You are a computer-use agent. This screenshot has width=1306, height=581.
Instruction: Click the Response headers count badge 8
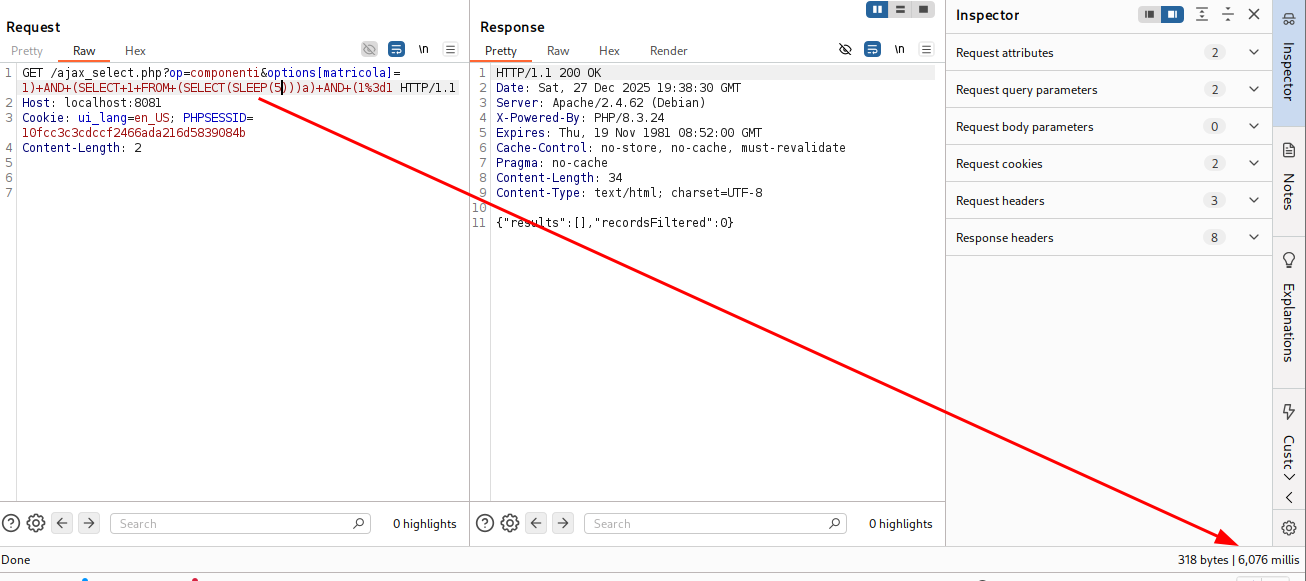[1215, 238]
